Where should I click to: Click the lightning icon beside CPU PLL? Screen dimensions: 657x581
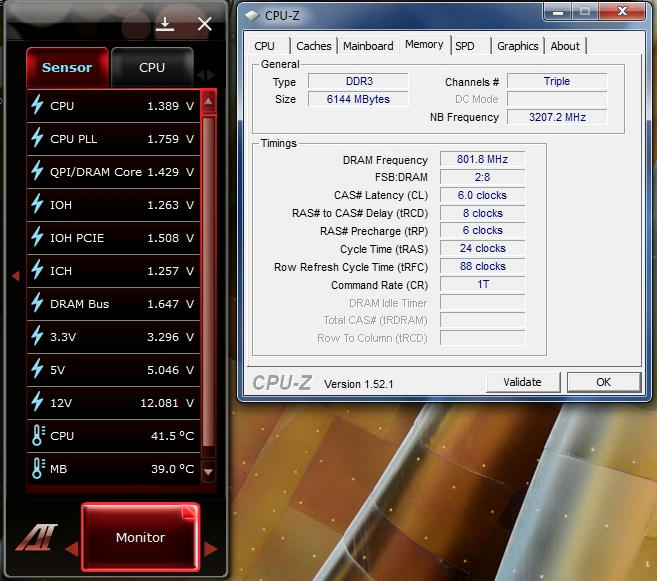coord(37,138)
